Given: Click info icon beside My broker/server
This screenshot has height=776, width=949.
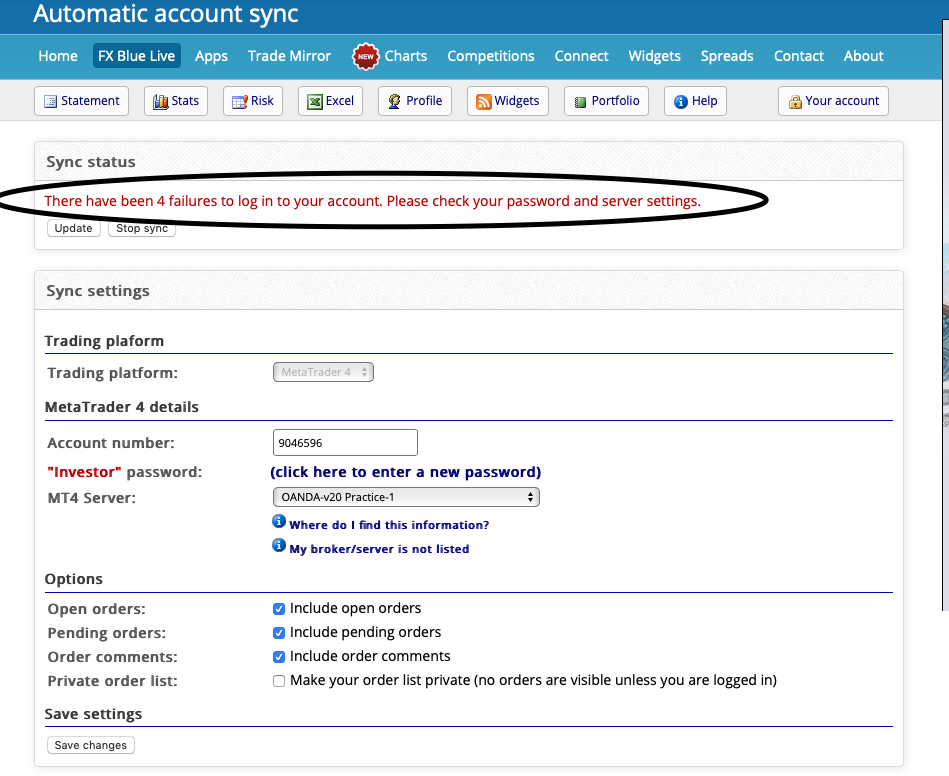Looking at the screenshot, I should coord(278,545).
